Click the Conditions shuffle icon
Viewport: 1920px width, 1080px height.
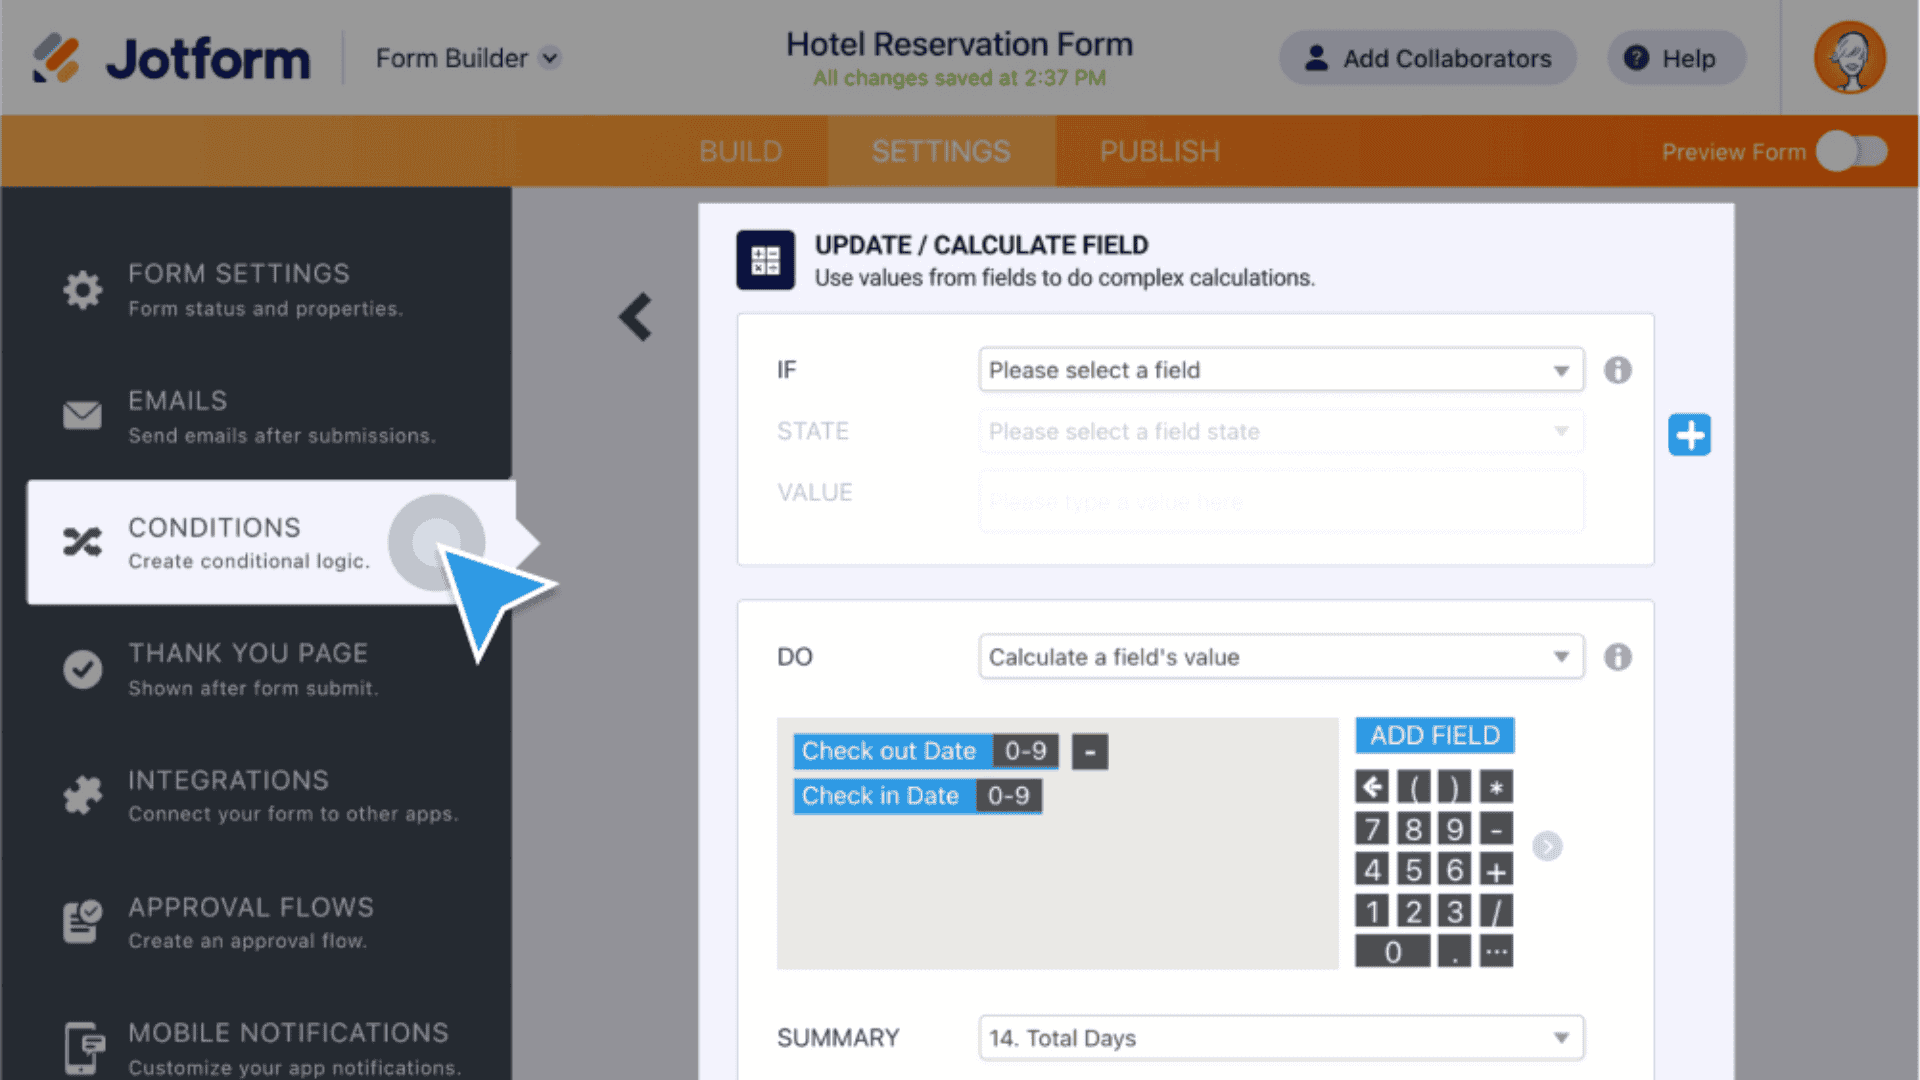pyautogui.click(x=83, y=543)
